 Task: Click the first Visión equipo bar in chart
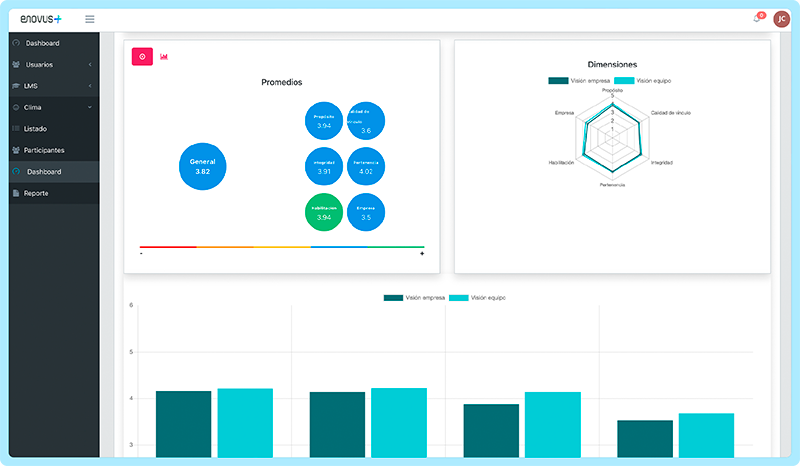coord(245,422)
